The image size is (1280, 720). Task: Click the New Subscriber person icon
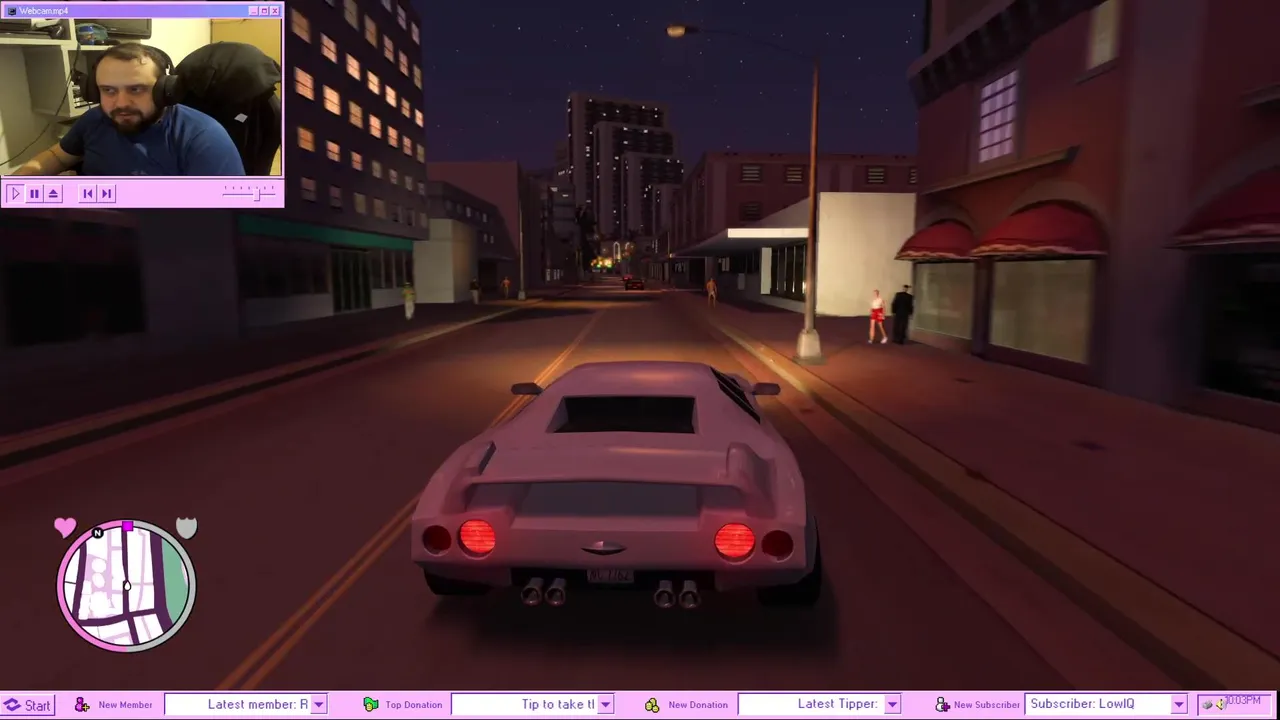tap(942, 705)
